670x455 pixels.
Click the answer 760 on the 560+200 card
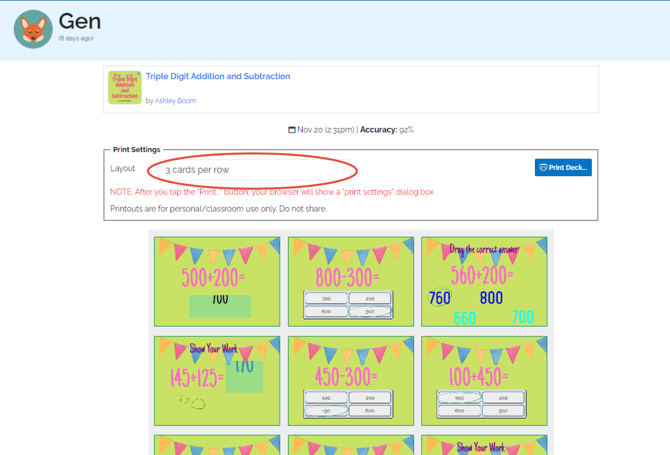click(439, 298)
